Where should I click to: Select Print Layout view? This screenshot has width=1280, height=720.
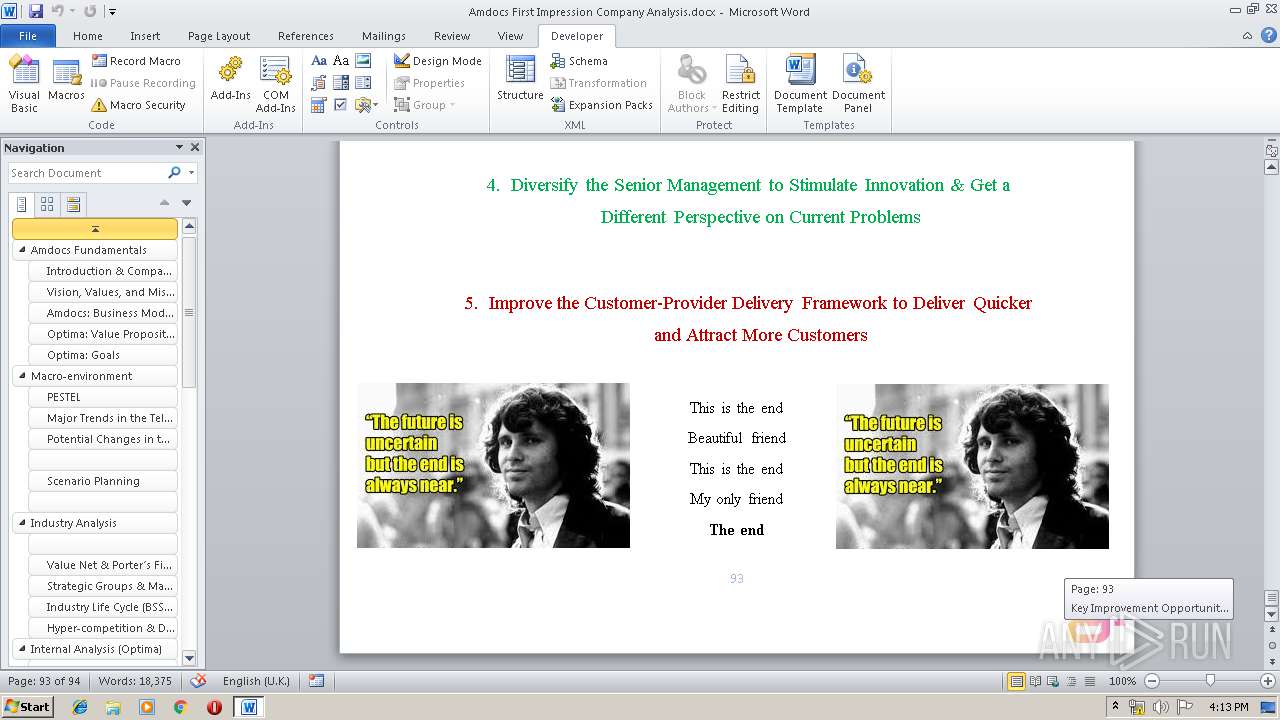point(1016,681)
